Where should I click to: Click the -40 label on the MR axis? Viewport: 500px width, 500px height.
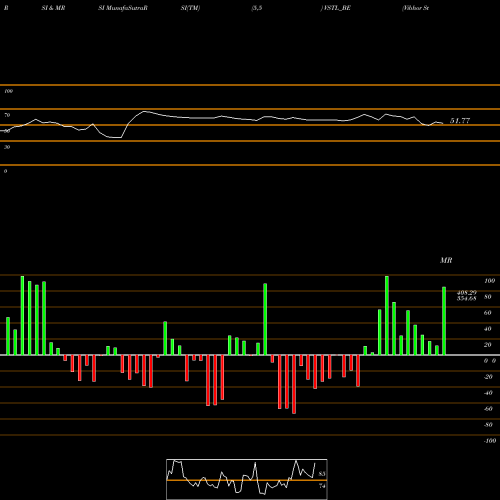tap(488, 393)
